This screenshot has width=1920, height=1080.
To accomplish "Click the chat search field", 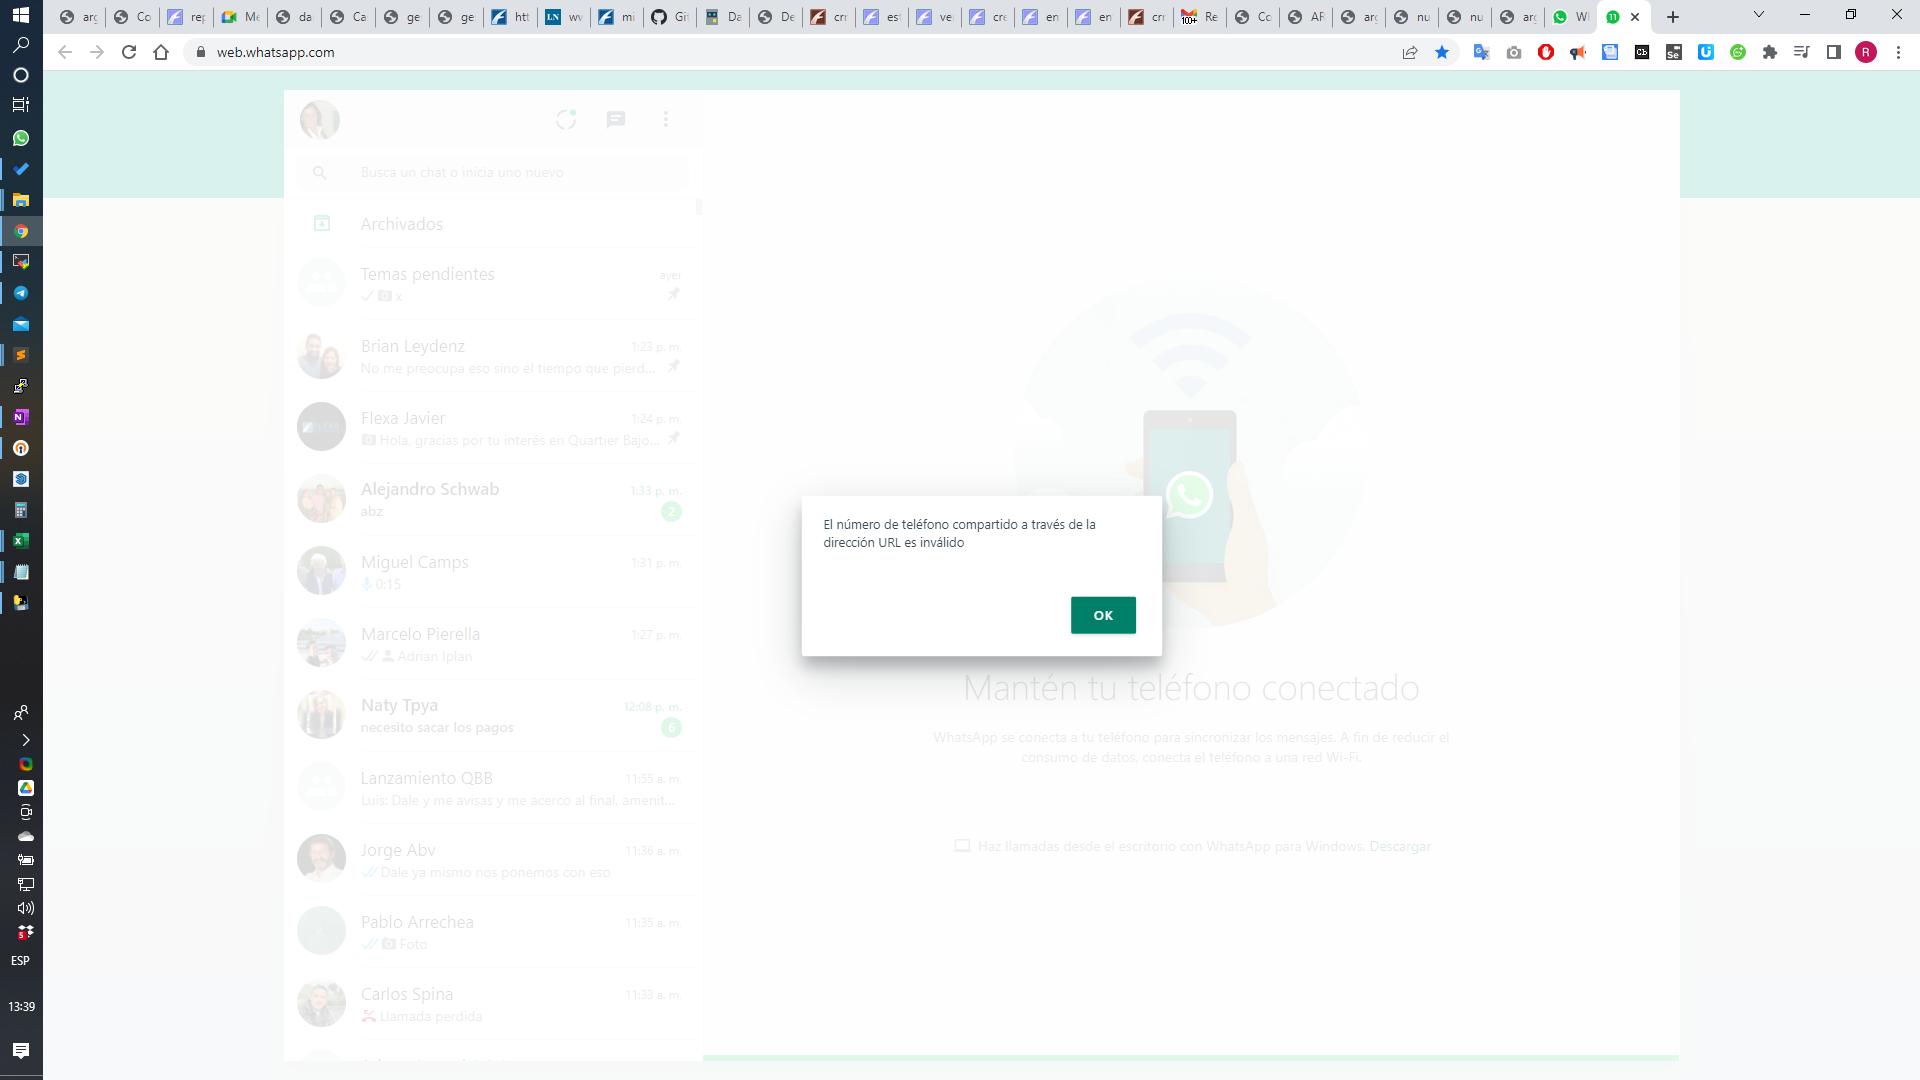I will [x=493, y=172].
